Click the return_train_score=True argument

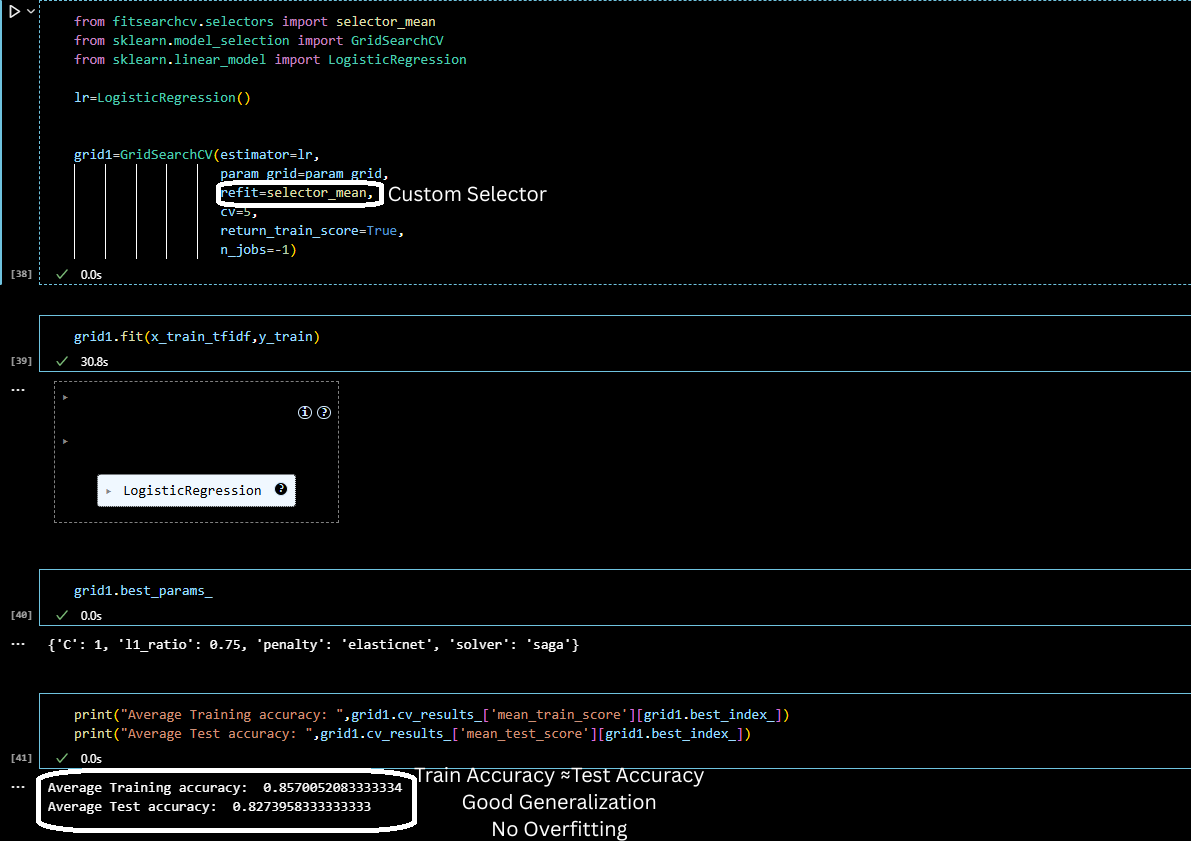coord(311,230)
